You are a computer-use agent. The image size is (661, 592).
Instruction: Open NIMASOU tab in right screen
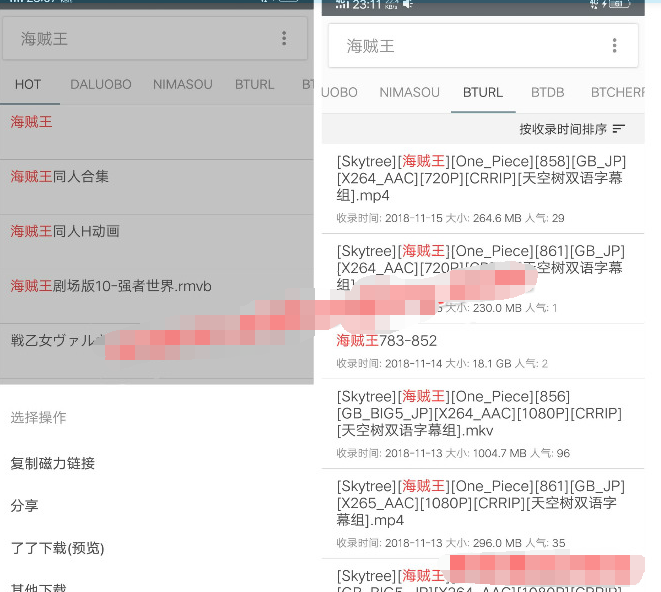[409, 92]
